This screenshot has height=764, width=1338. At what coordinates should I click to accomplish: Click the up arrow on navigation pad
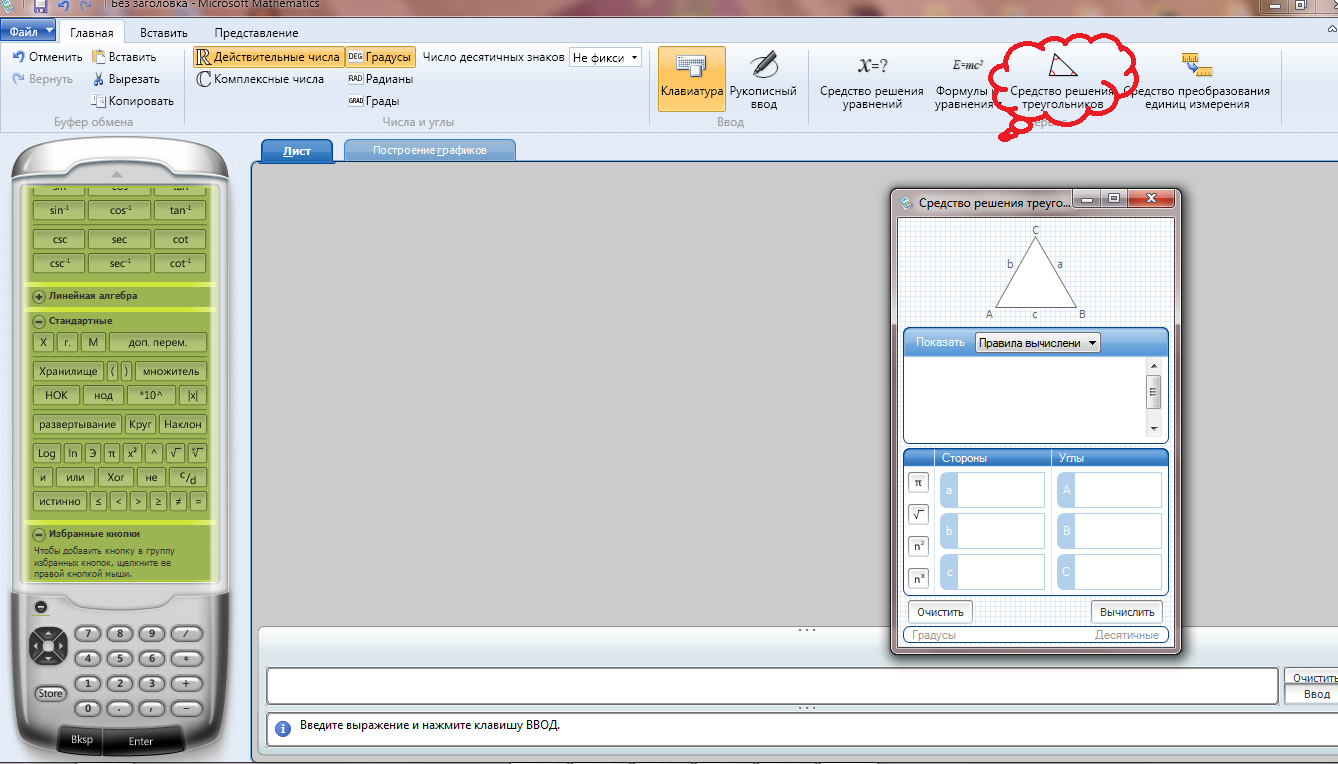pyautogui.click(x=48, y=634)
